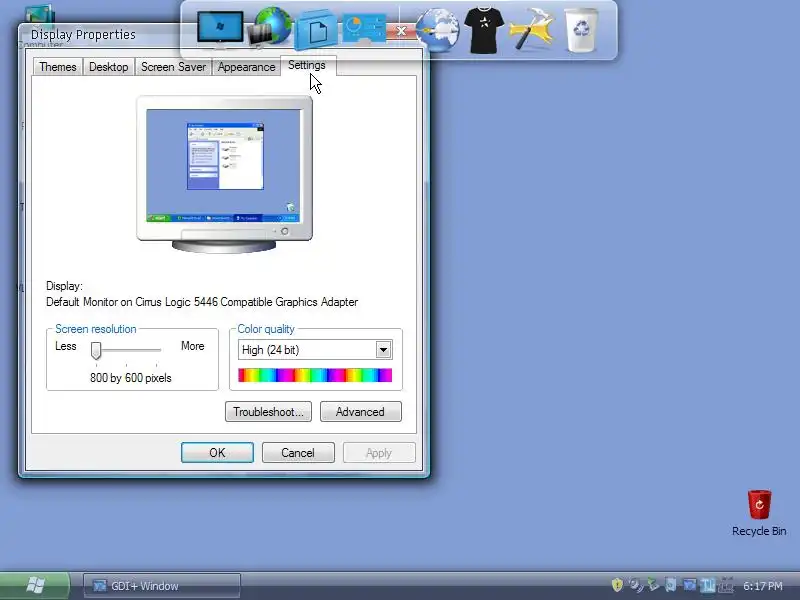Image resolution: width=800 pixels, height=600 pixels.
Task: Open the hammer and screwdriver tools icon
Action: pos(533,30)
